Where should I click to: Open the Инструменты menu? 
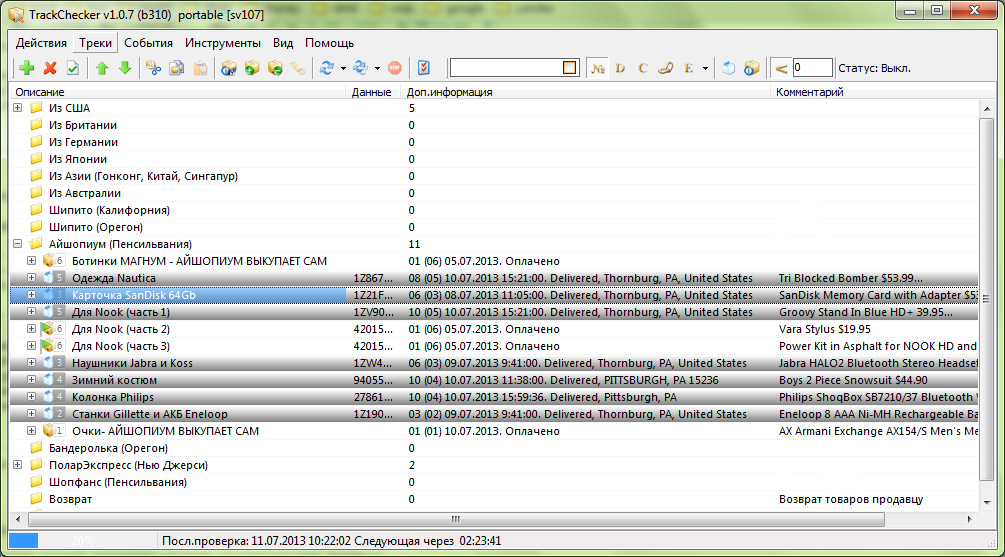pos(223,43)
